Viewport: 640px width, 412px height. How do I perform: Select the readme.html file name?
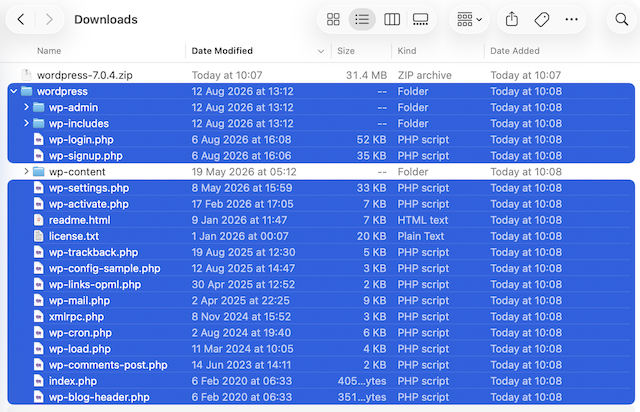tap(80, 220)
